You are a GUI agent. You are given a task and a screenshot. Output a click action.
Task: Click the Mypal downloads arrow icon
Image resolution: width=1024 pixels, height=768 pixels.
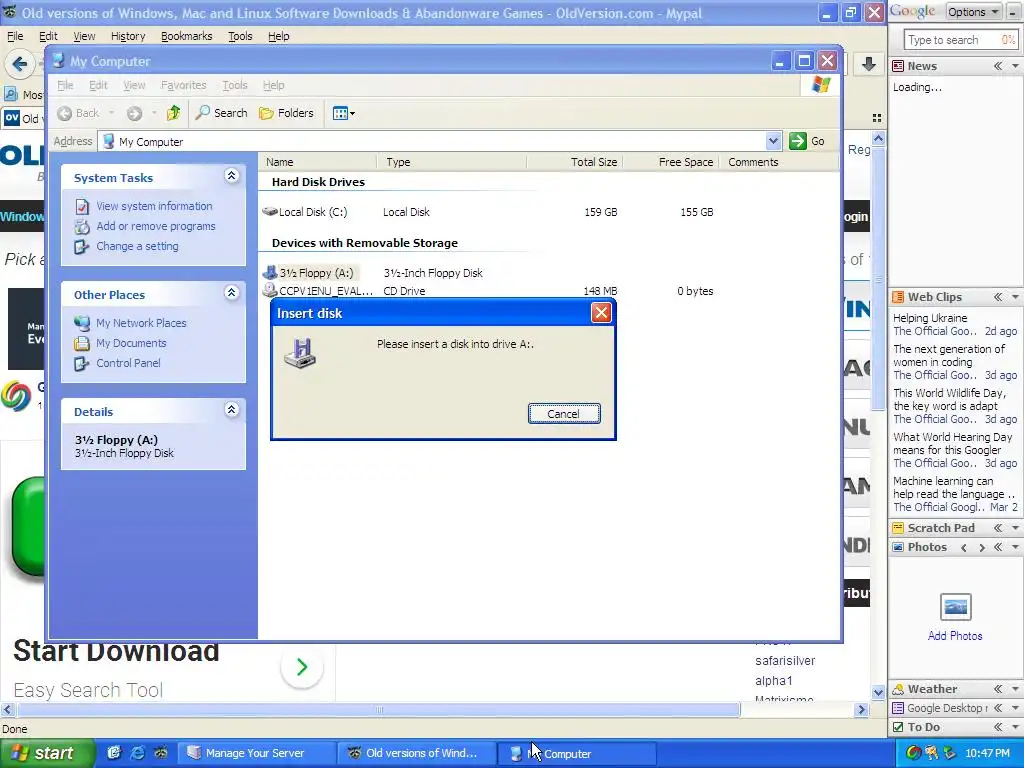[869, 63]
